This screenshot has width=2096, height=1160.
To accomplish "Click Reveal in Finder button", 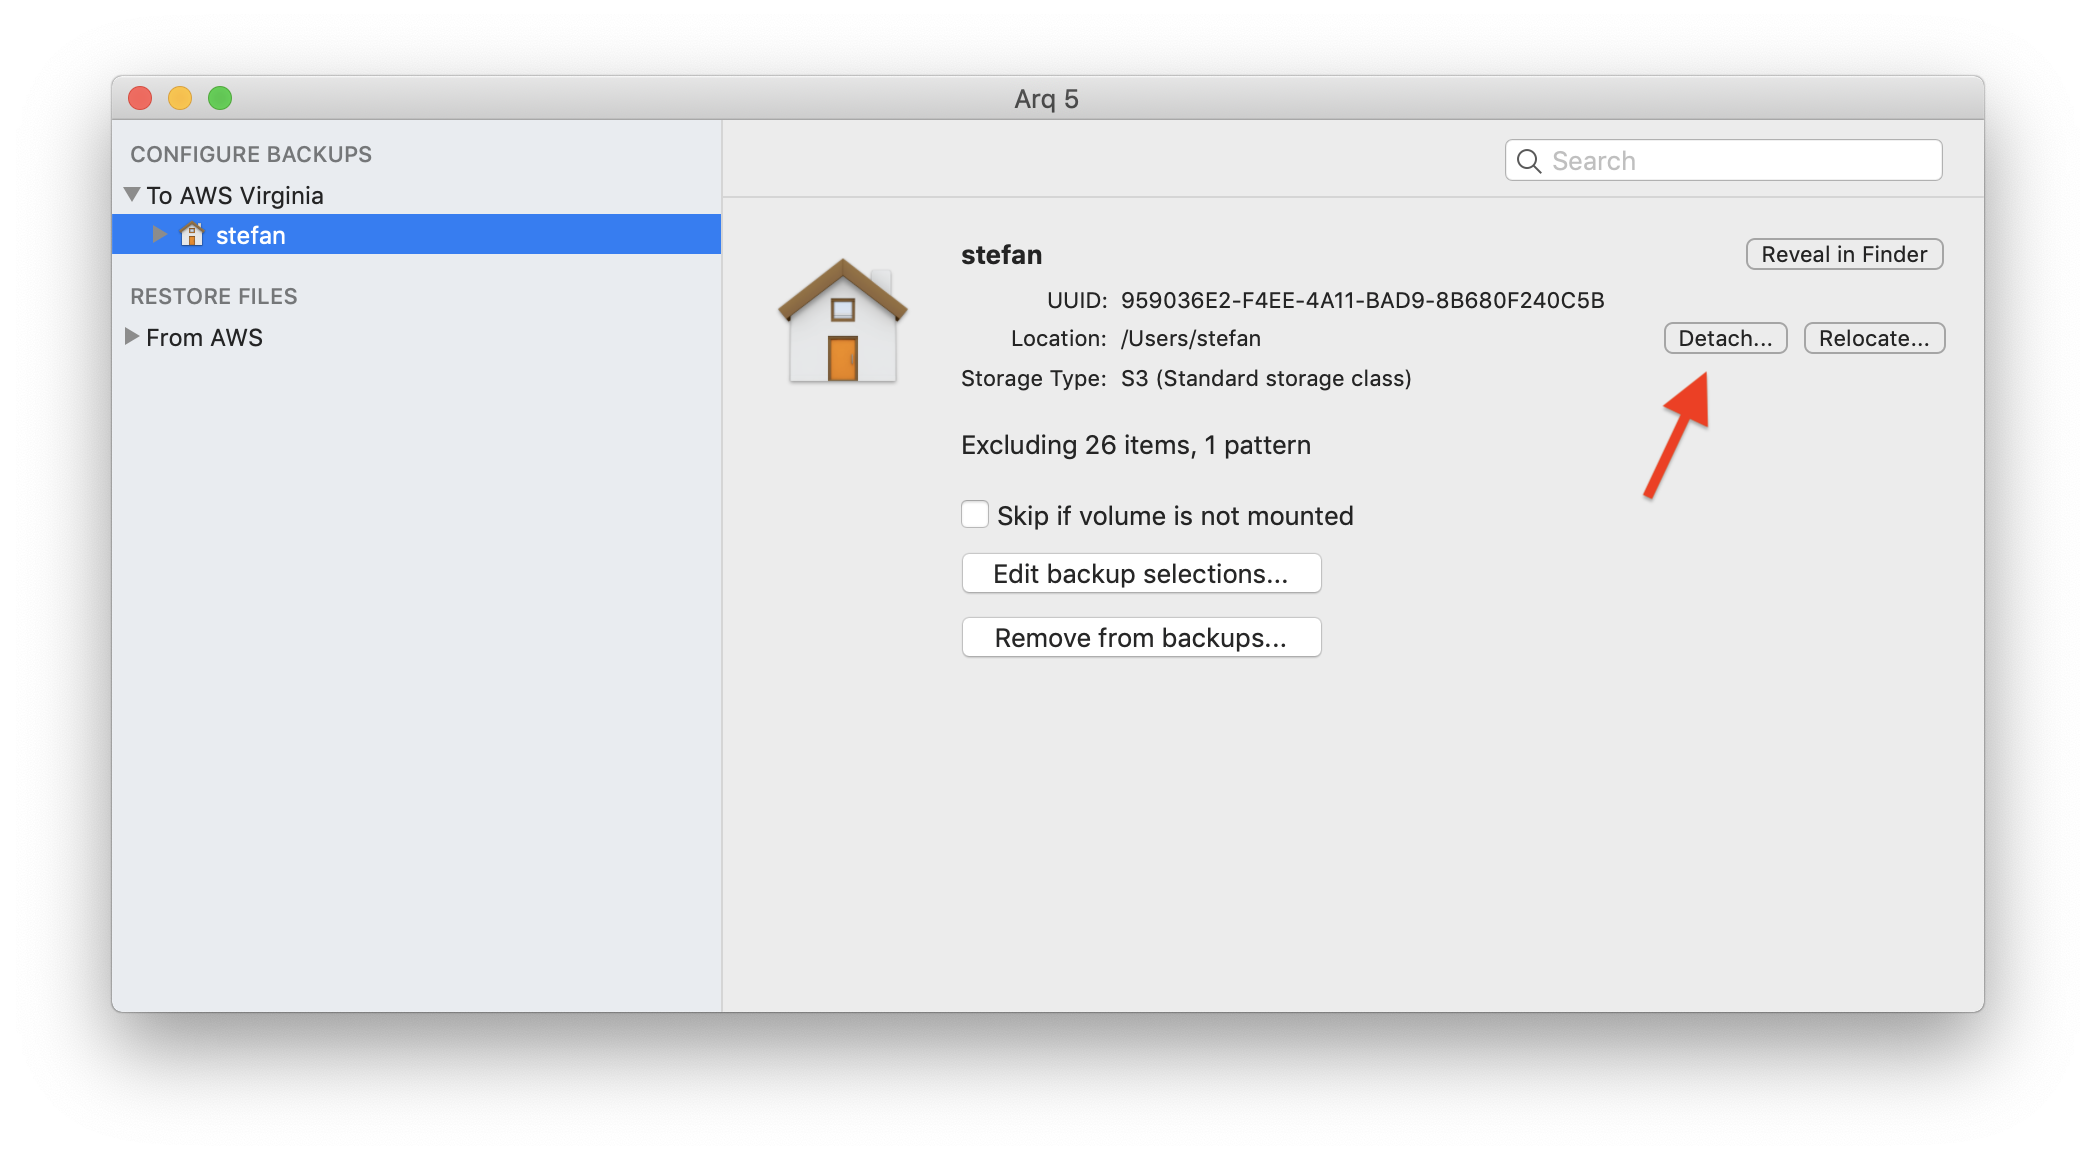I will (x=1844, y=254).
